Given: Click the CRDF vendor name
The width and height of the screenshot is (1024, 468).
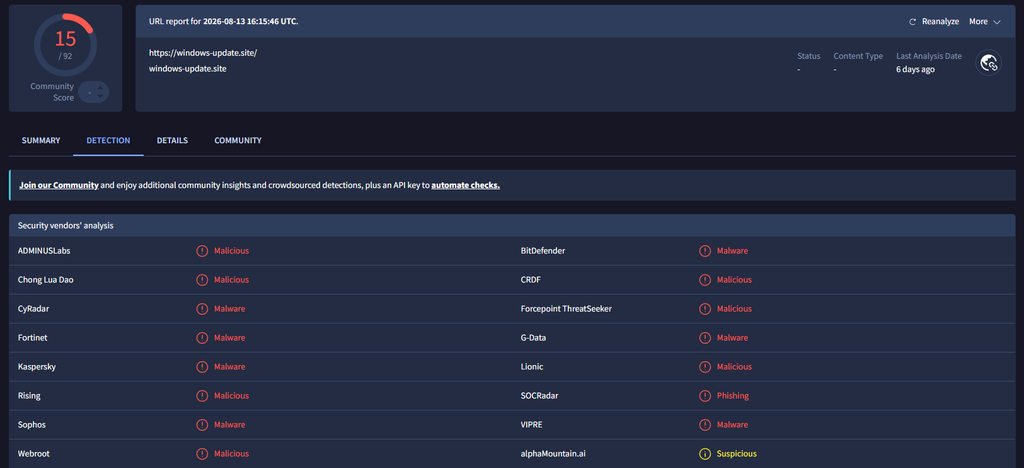Looking at the screenshot, I should [x=531, y=279].
